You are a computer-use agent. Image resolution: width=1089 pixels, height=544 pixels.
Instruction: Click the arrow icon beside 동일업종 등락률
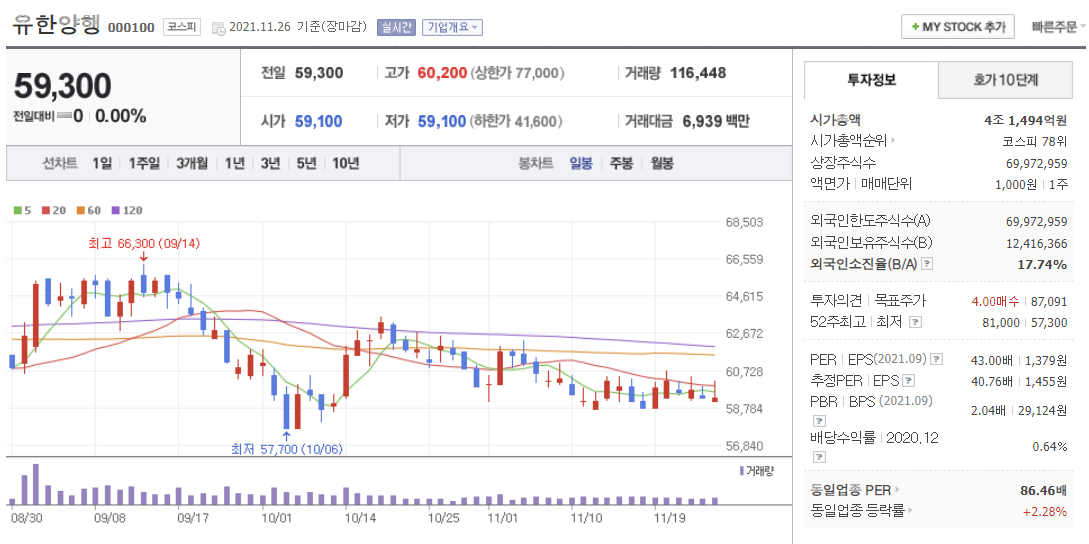pos(911,511)
